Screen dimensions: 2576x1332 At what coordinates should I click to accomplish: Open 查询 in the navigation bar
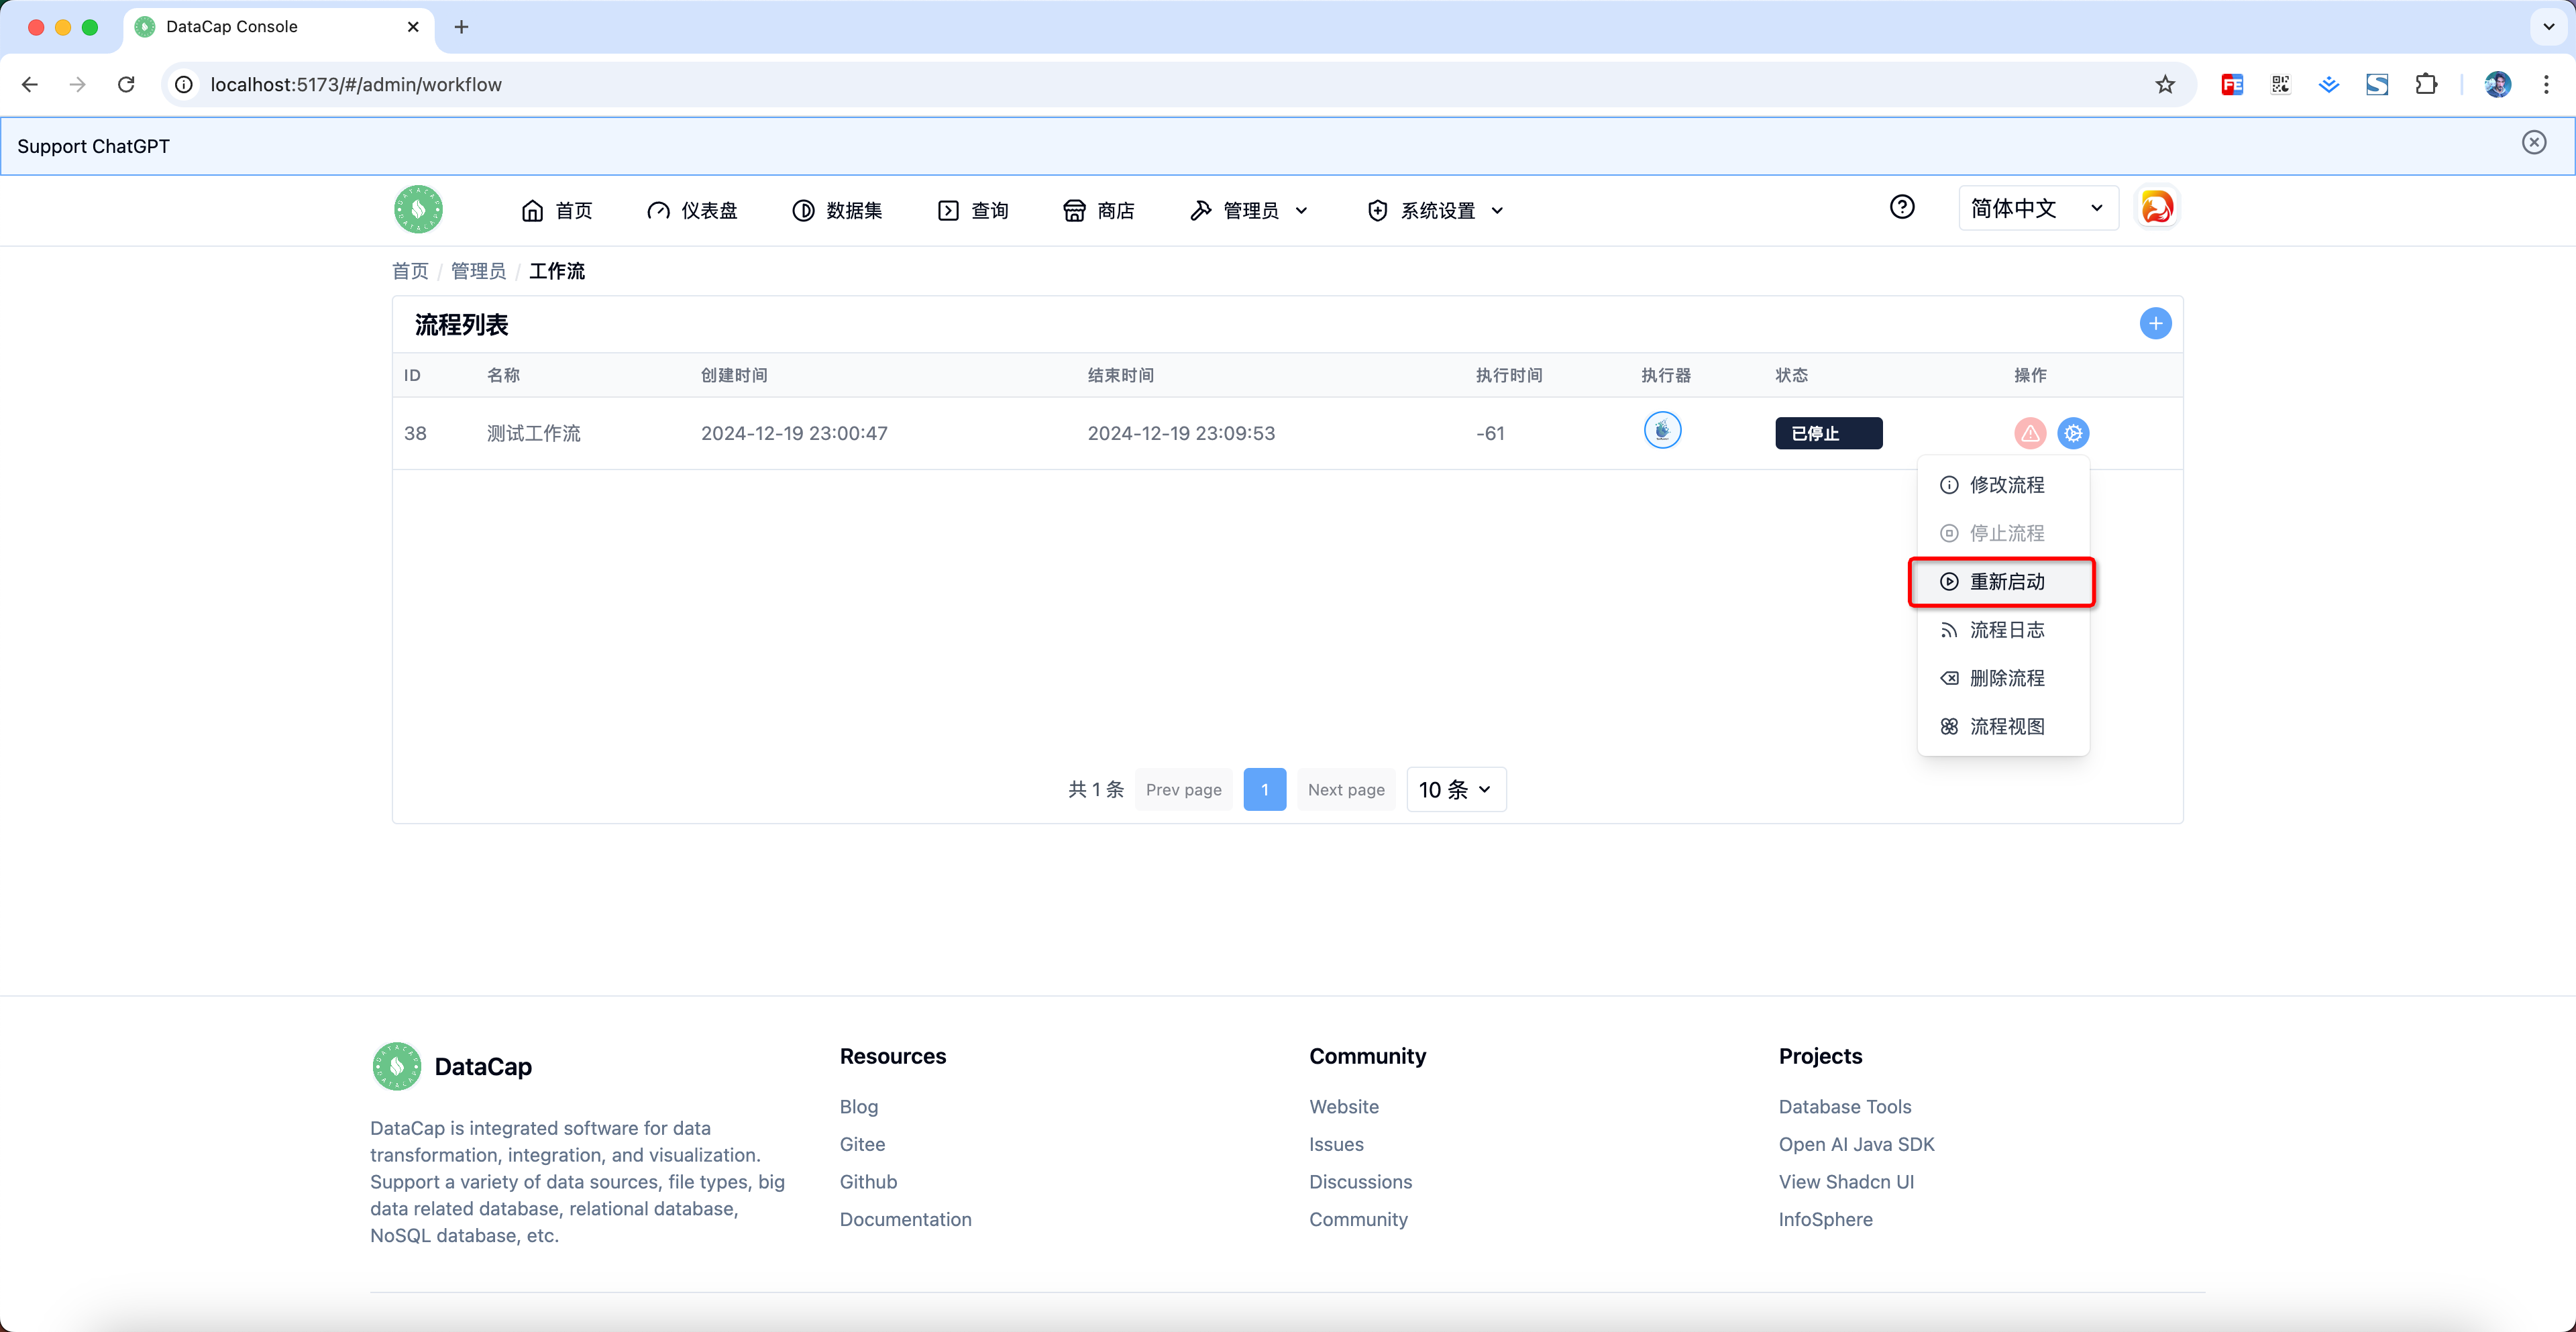pos(973,210)
